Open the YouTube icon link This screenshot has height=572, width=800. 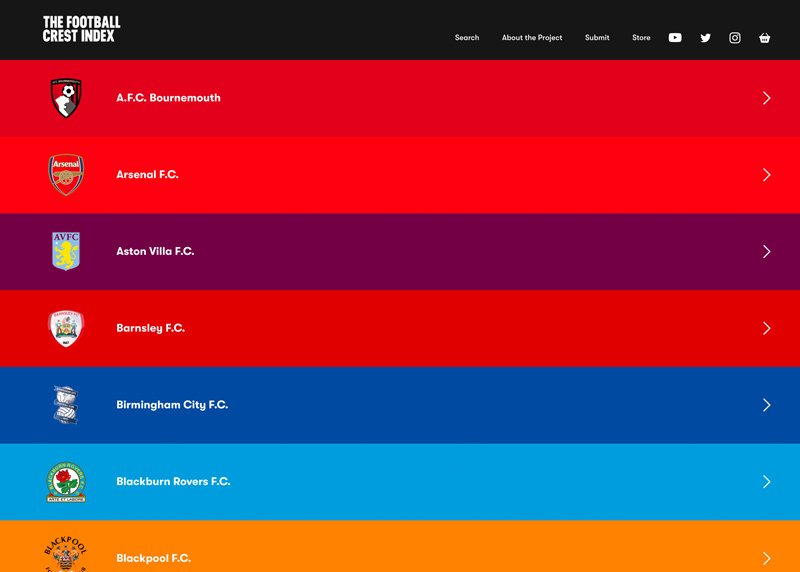pos(675,38)
